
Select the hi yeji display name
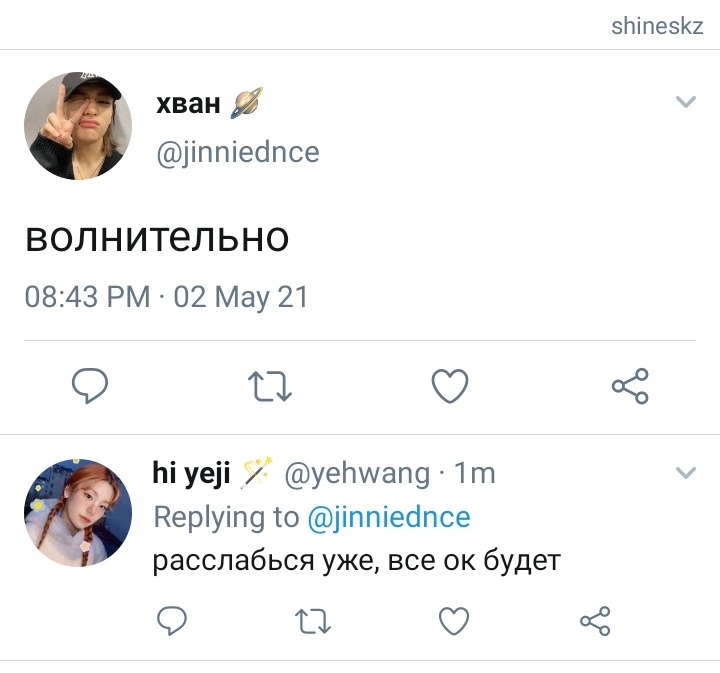[191, 473]
